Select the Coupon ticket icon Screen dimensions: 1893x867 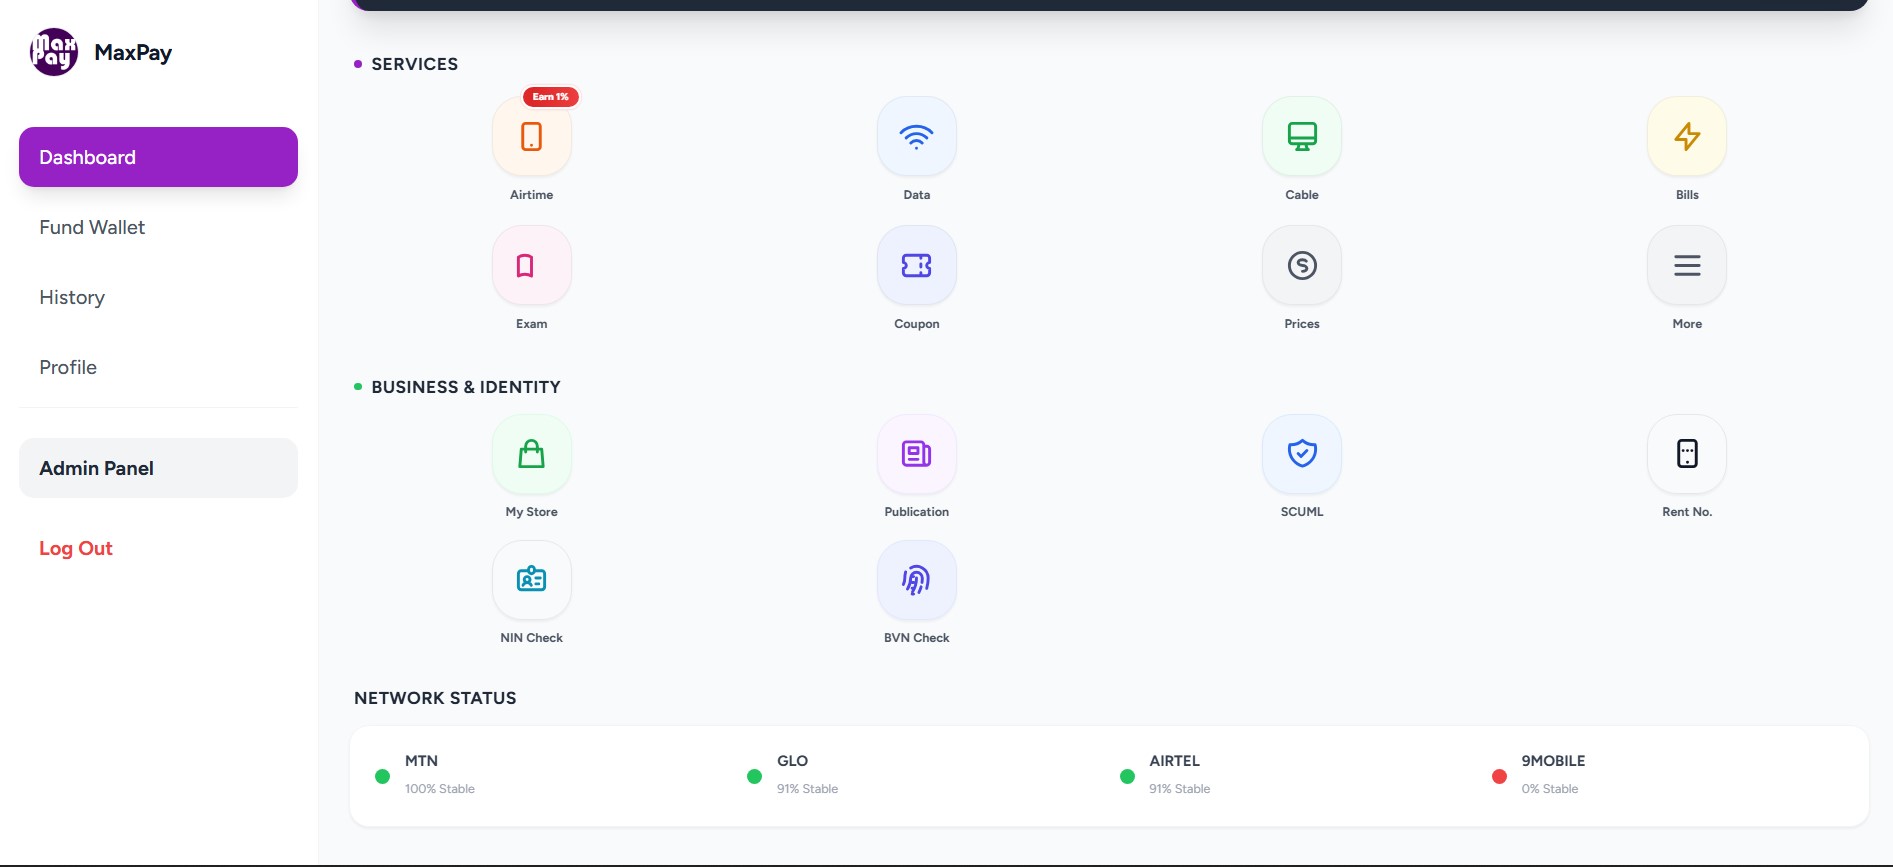click(x=916, y=266)
